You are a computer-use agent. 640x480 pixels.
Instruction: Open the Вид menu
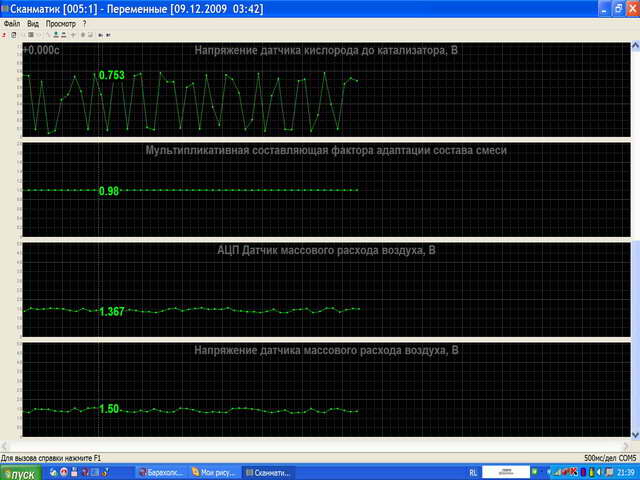pos(34,23)
